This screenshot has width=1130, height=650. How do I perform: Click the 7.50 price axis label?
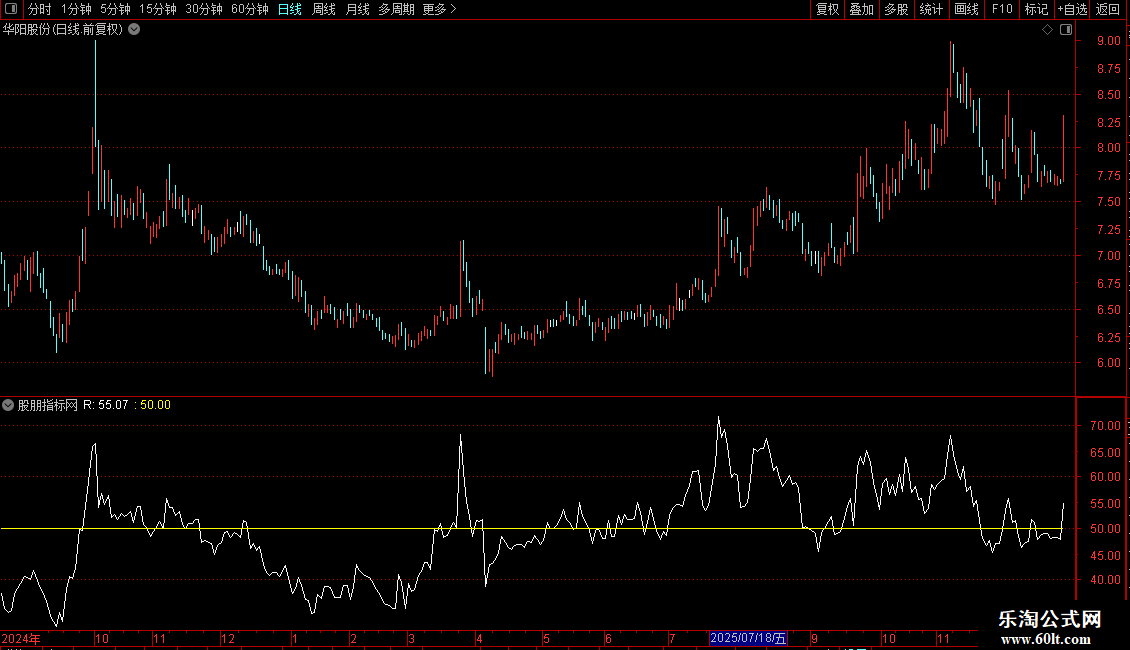coord(1108,202)
